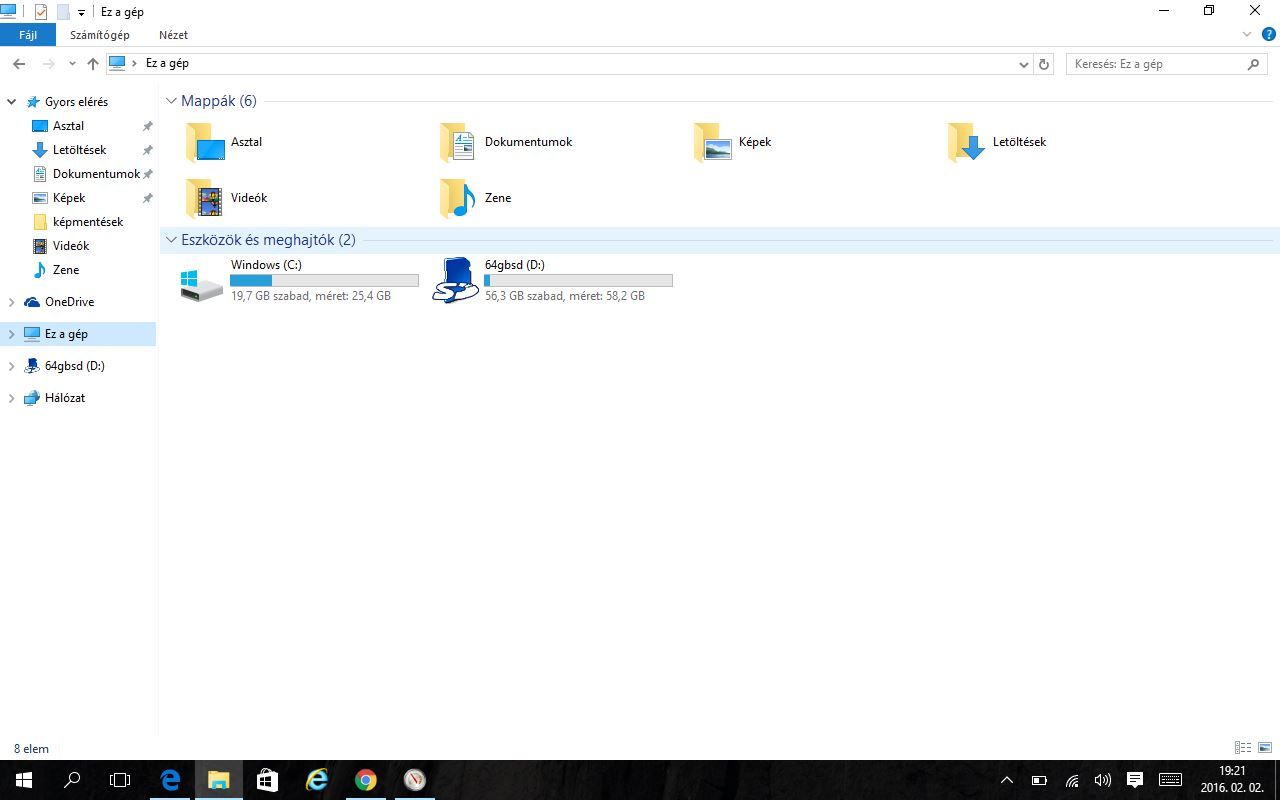The width and height of the screenshot is (1280, 800).
Task: Click the '8 elem' status bar text
Action: [x=31, y=748]
